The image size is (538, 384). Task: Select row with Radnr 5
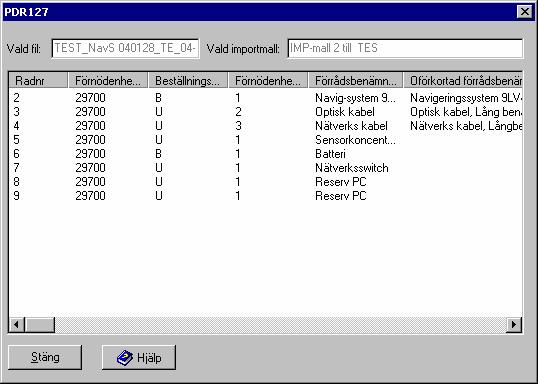point(265,140)
